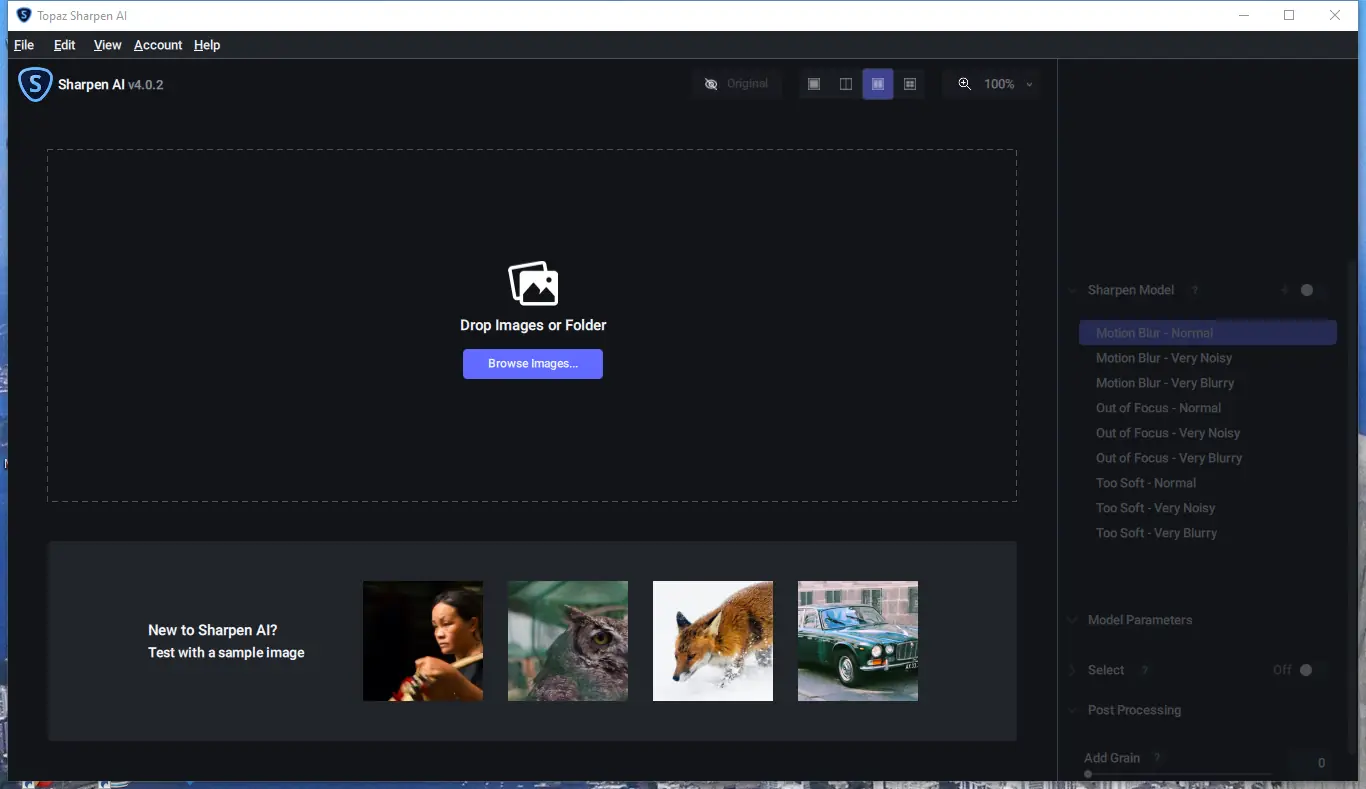Open the View menu
Image resolution: width=1366 pixels, height=789 pixels.
pyautogui.click(x=107, y=45)
